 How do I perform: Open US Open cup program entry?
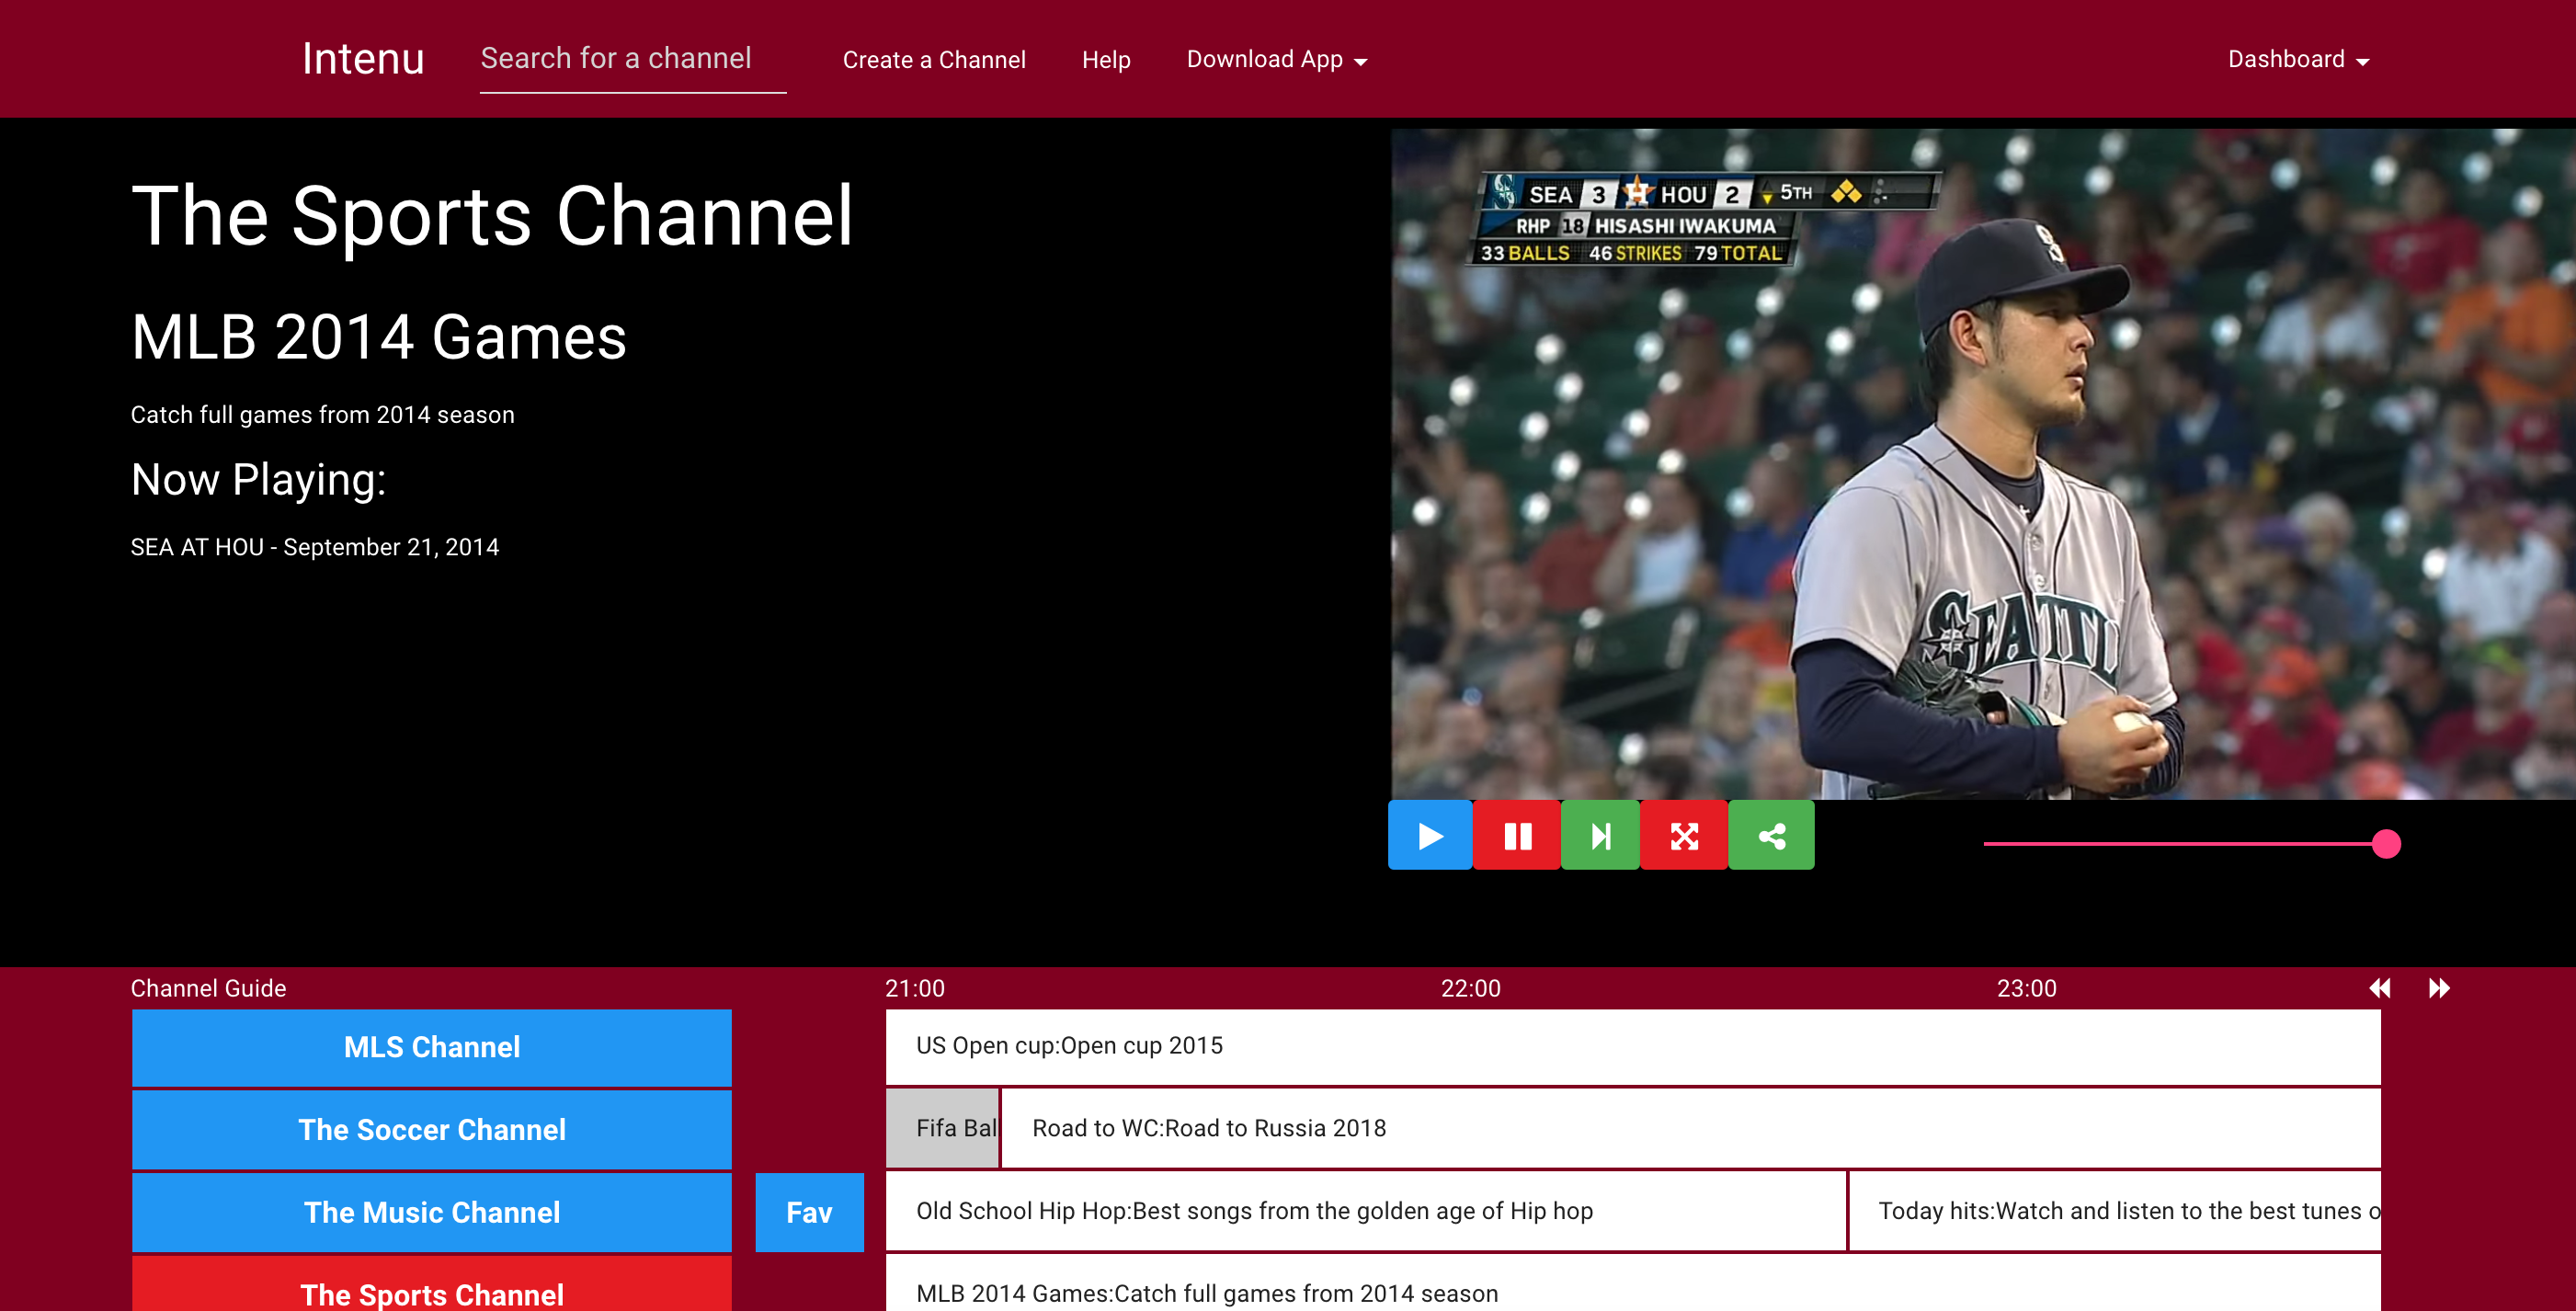click(1632, 1046)
